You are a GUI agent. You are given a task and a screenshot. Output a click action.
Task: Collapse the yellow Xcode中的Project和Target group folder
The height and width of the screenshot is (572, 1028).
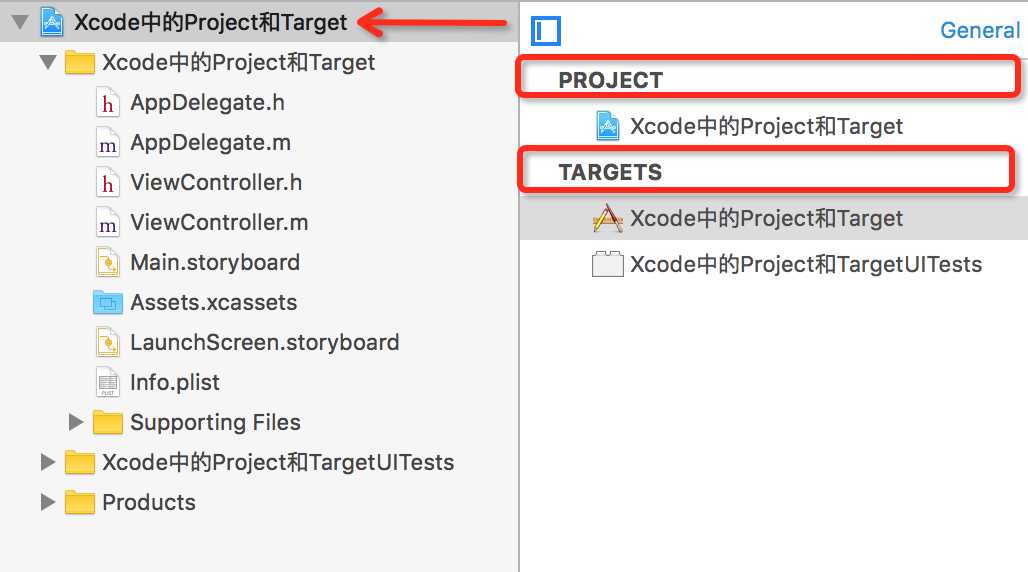[48, 62]
